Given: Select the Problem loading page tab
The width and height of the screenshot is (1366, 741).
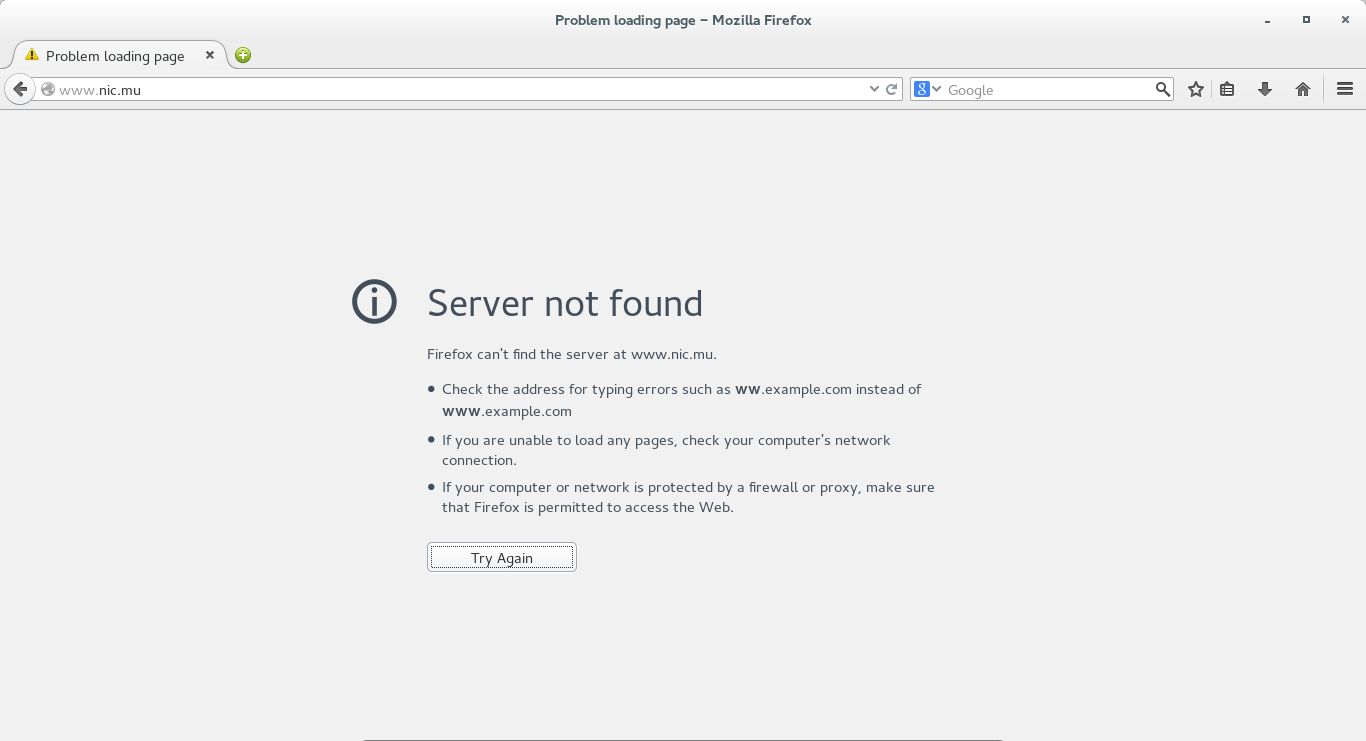Looking at the screenshot, I should 118,55.
